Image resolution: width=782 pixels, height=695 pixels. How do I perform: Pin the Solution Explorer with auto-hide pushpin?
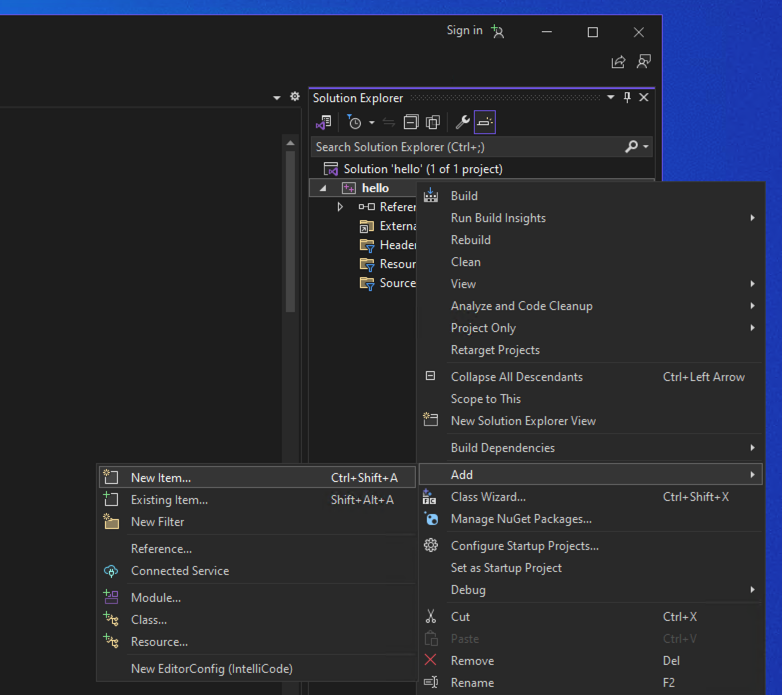pyautogui.click(x=627, y=97)
